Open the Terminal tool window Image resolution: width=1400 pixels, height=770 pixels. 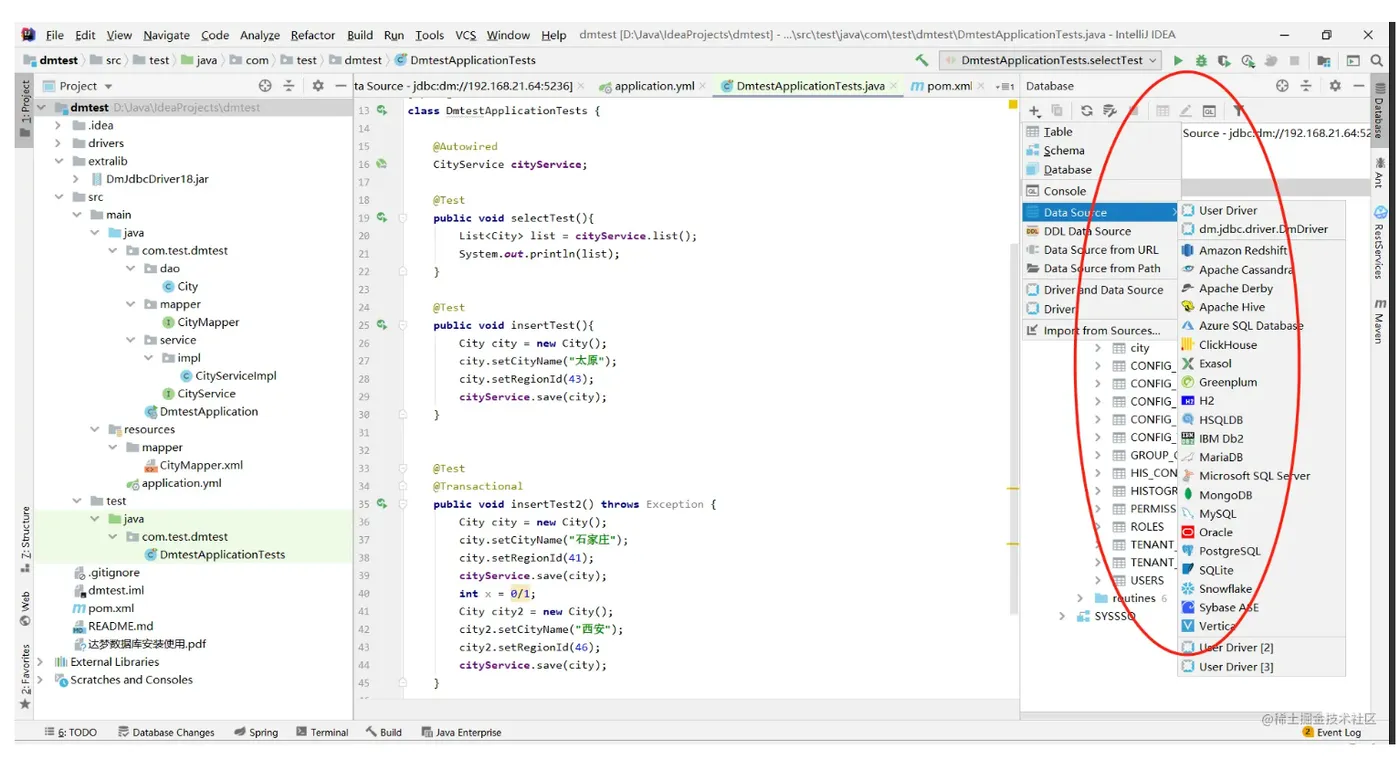(x=321, y=732)
